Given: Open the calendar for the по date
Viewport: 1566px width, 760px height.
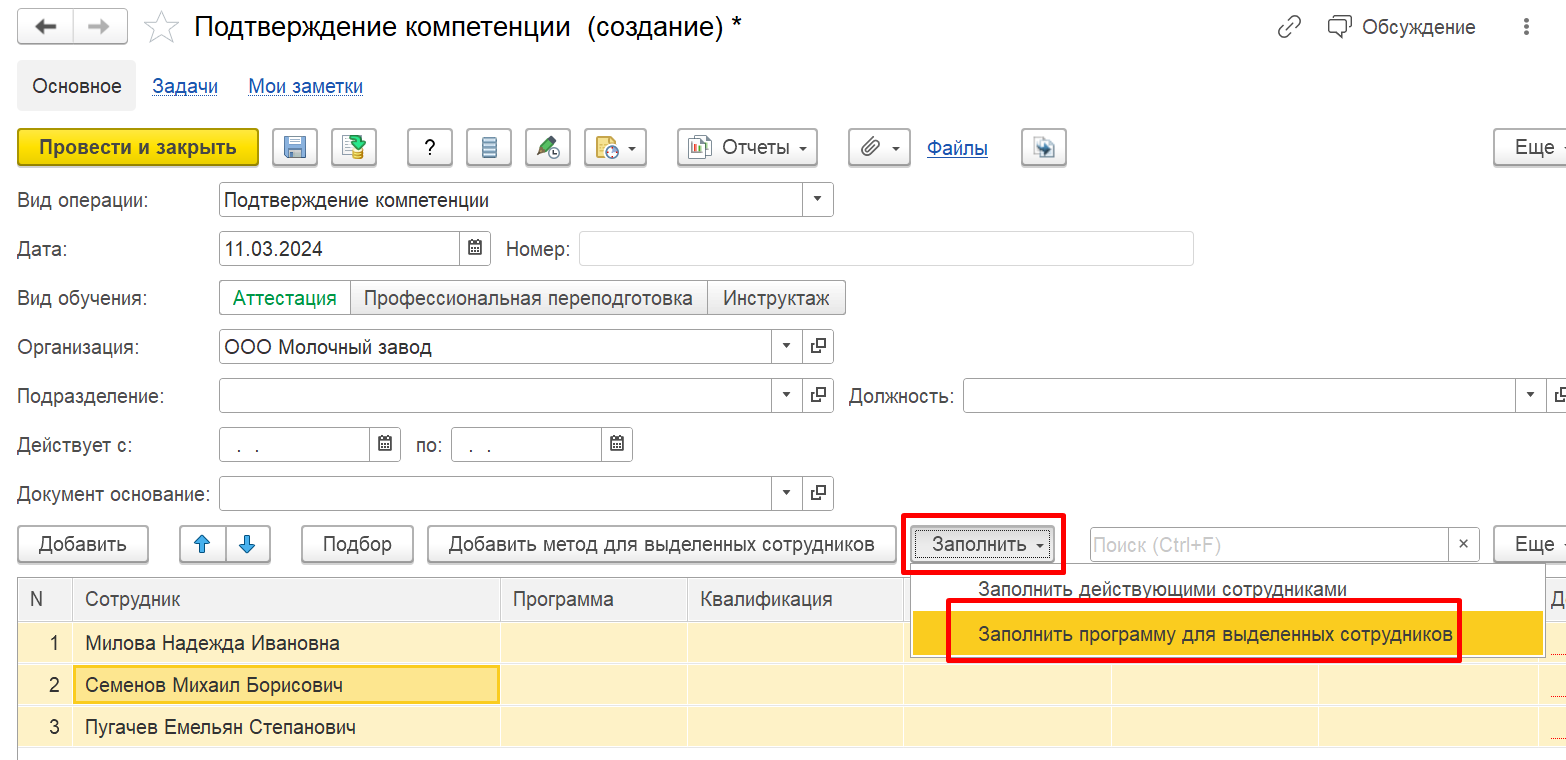Looking at the screenshot, I should point(617,445).
